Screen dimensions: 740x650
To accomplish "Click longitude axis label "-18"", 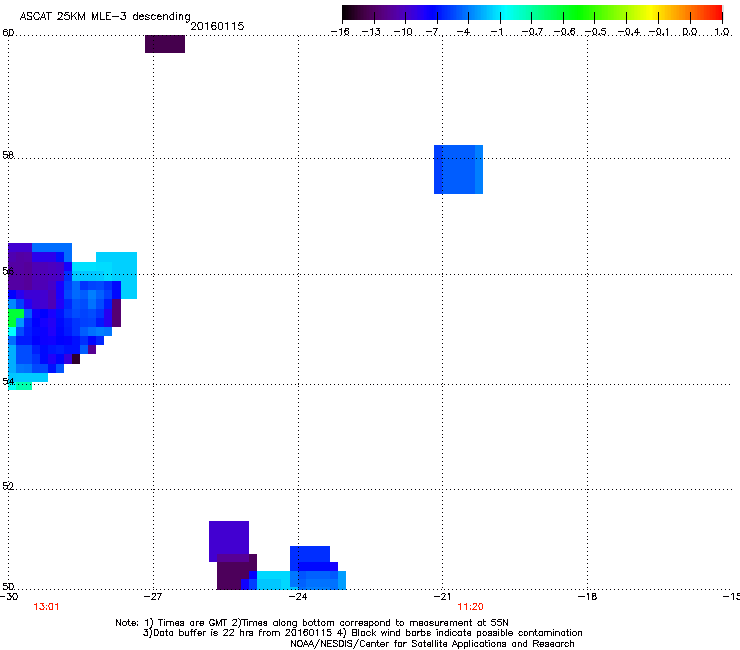I will point(587,597).
